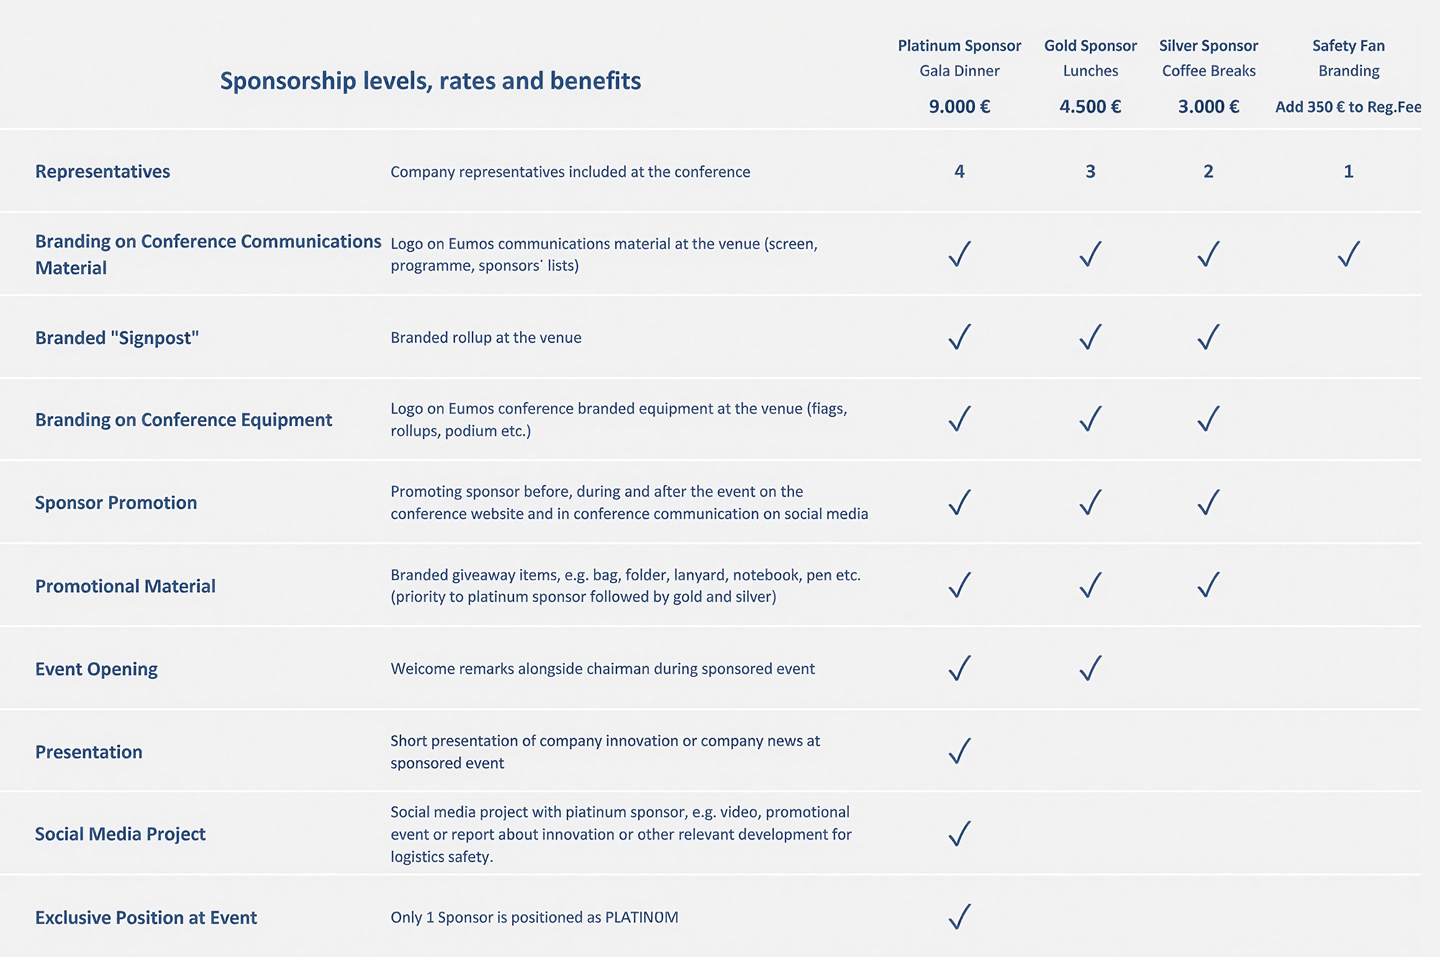This screenshot has width=1440, height=957.
Task: Toggle the Silver checkmark for Branded "Signpost"
Action: click(x=1208, y=337)
